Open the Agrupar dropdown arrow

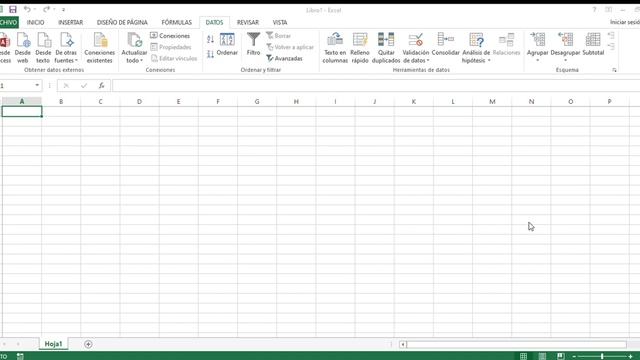[x=538, y=60]
